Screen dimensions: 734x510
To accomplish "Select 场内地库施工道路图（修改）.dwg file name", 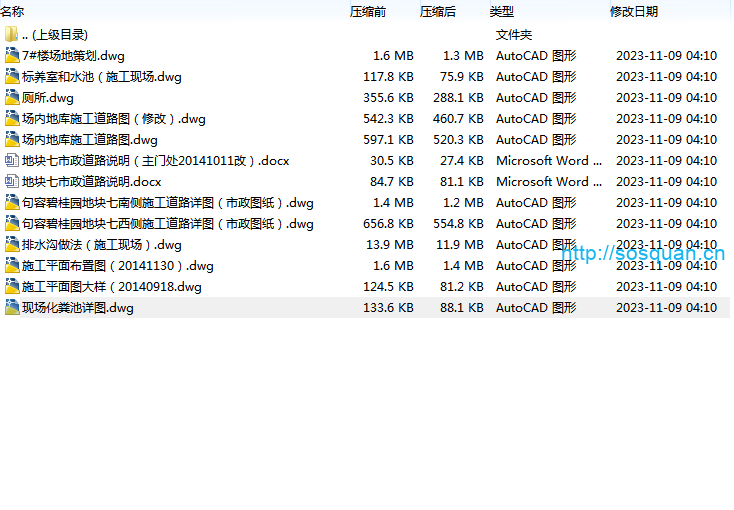I will [x=113, y=119].
